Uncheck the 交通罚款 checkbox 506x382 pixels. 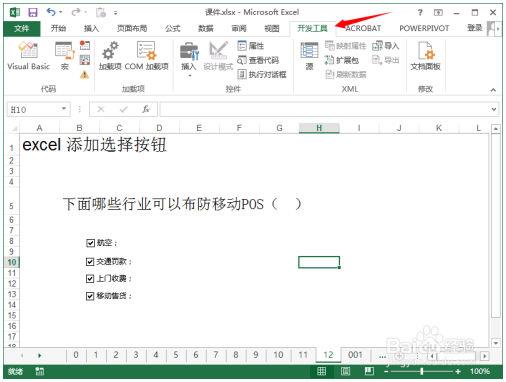click(90, 262)
